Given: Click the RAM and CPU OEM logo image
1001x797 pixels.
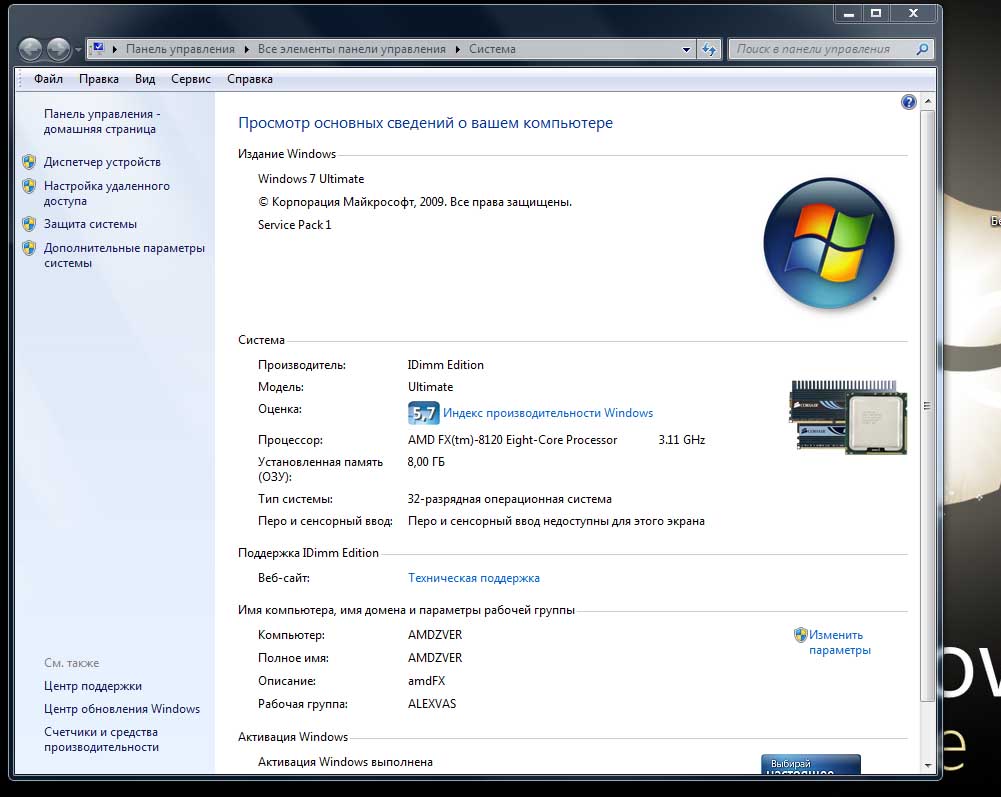Looking at the screenshot, I should pos(848,417).
